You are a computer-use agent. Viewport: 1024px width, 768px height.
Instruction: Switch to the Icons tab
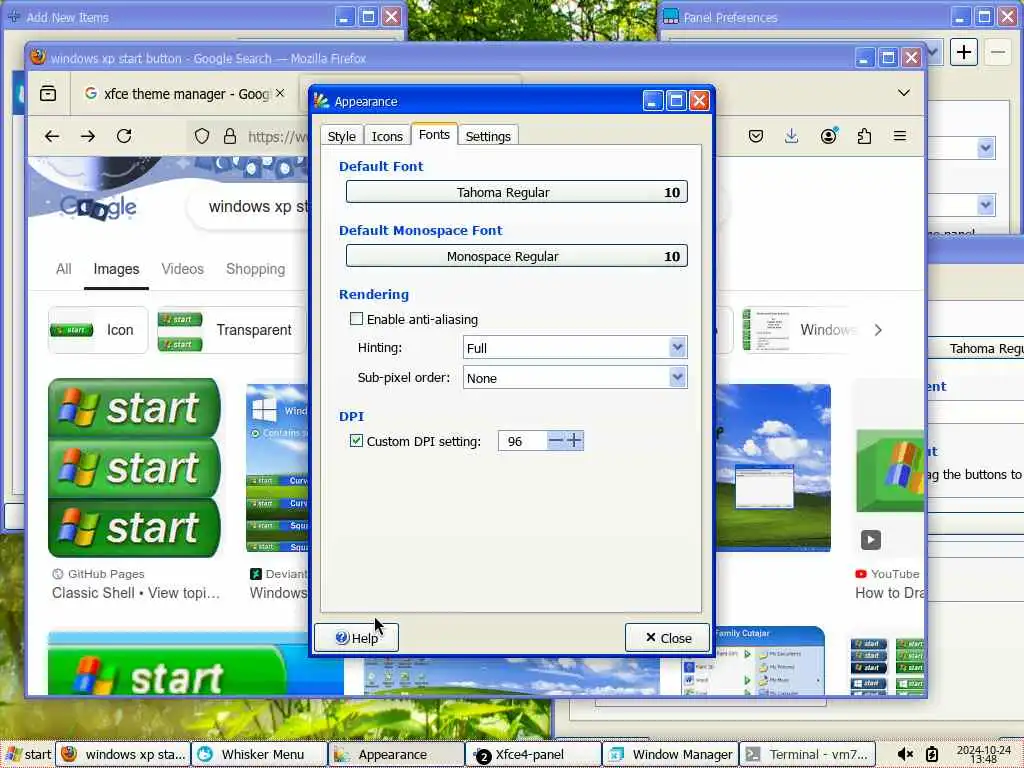click(x=387, y=136)
